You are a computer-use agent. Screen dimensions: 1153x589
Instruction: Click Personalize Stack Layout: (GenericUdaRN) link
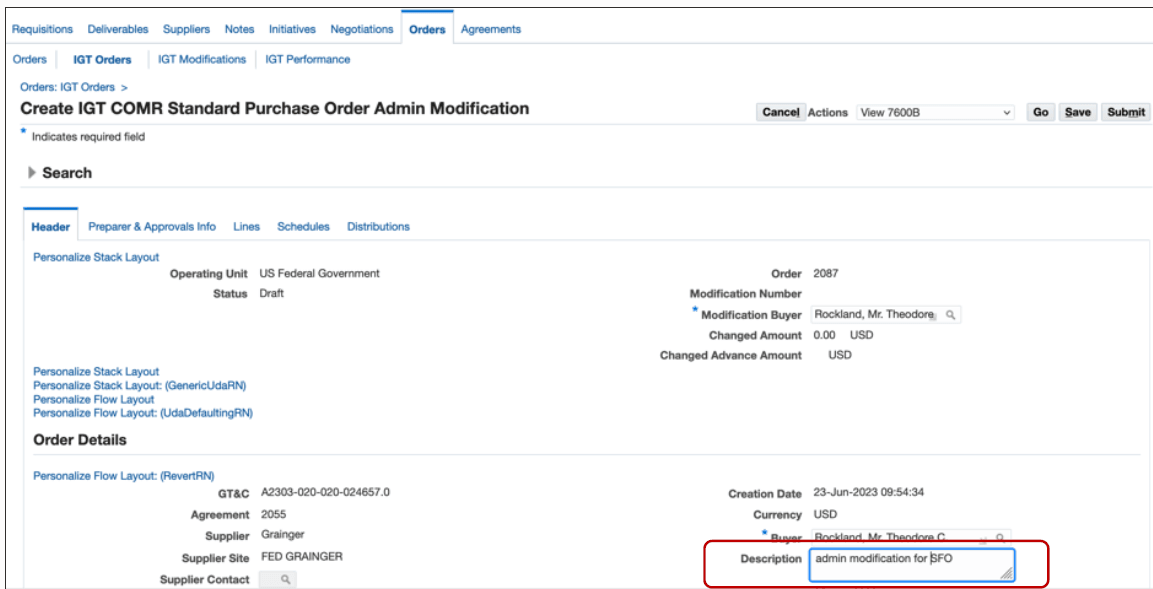click(140, 385)
